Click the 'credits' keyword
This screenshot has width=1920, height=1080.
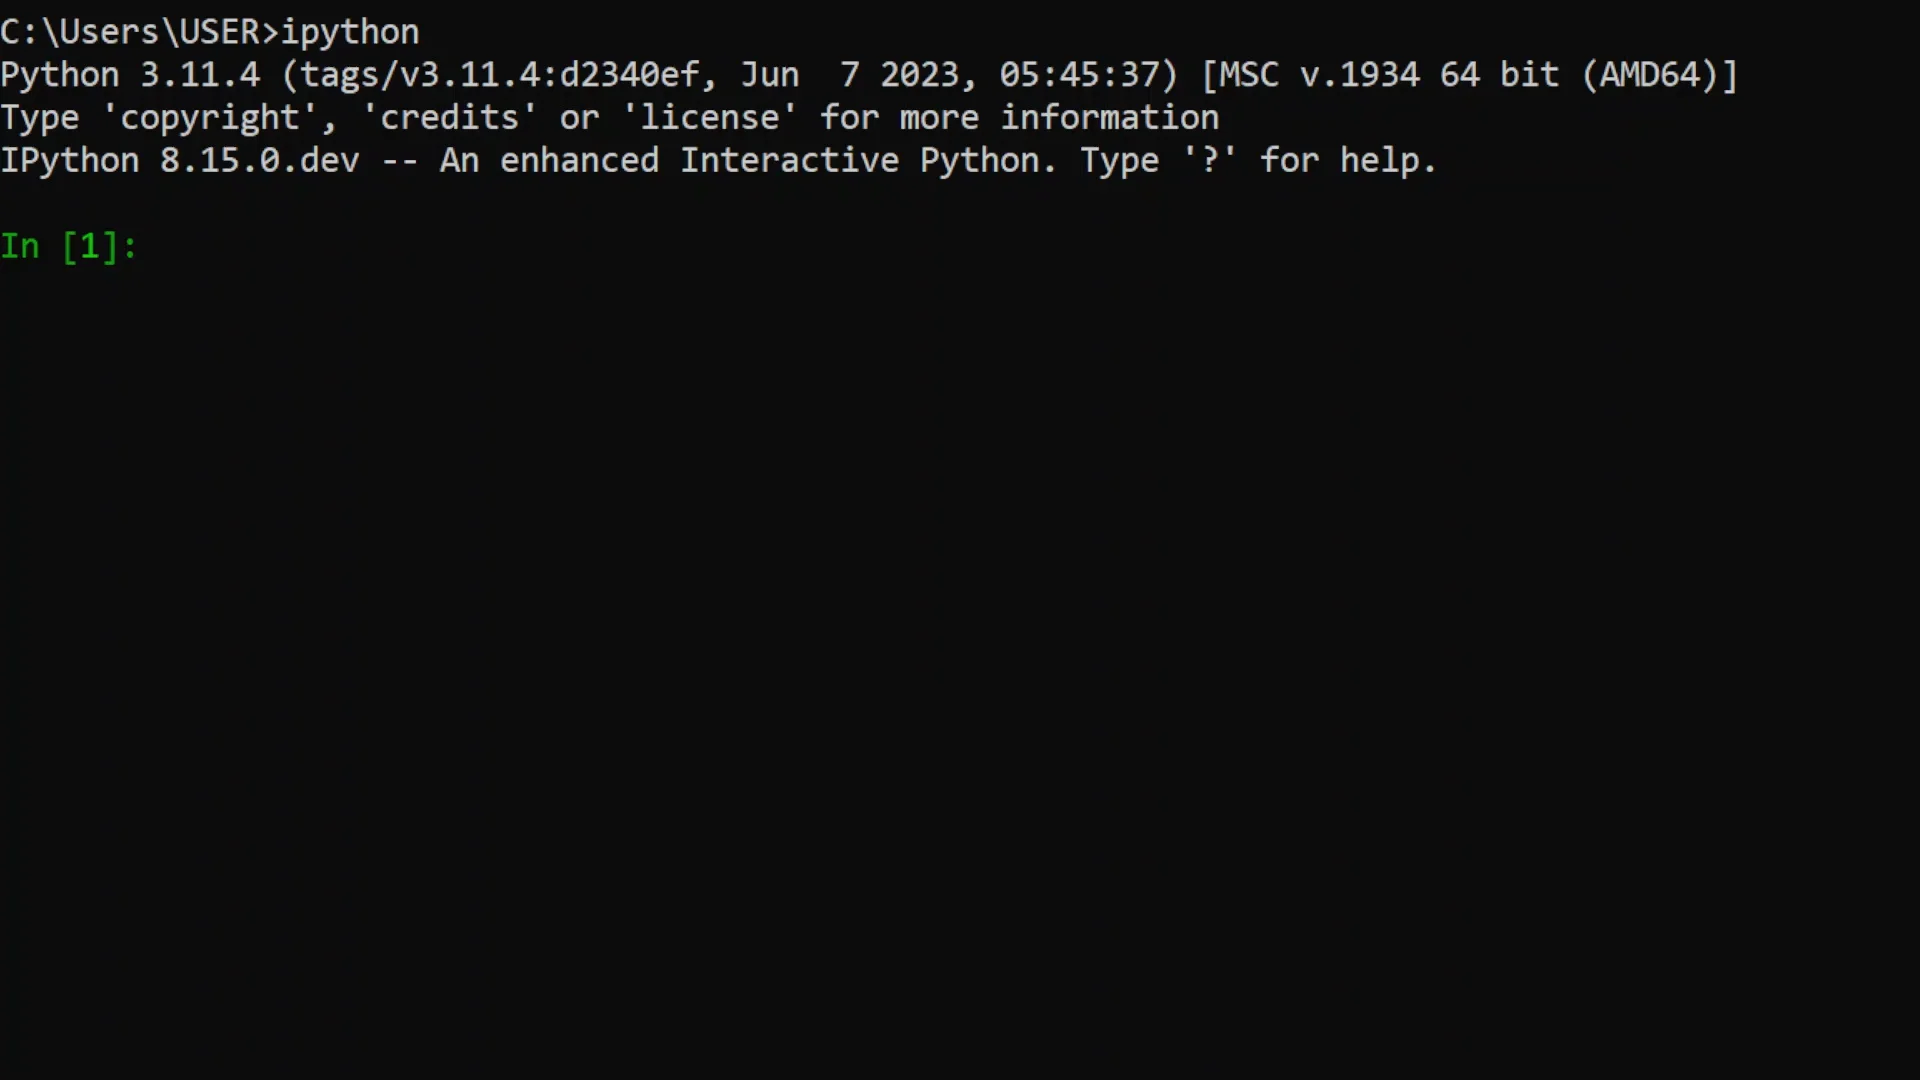pos(449,118)
